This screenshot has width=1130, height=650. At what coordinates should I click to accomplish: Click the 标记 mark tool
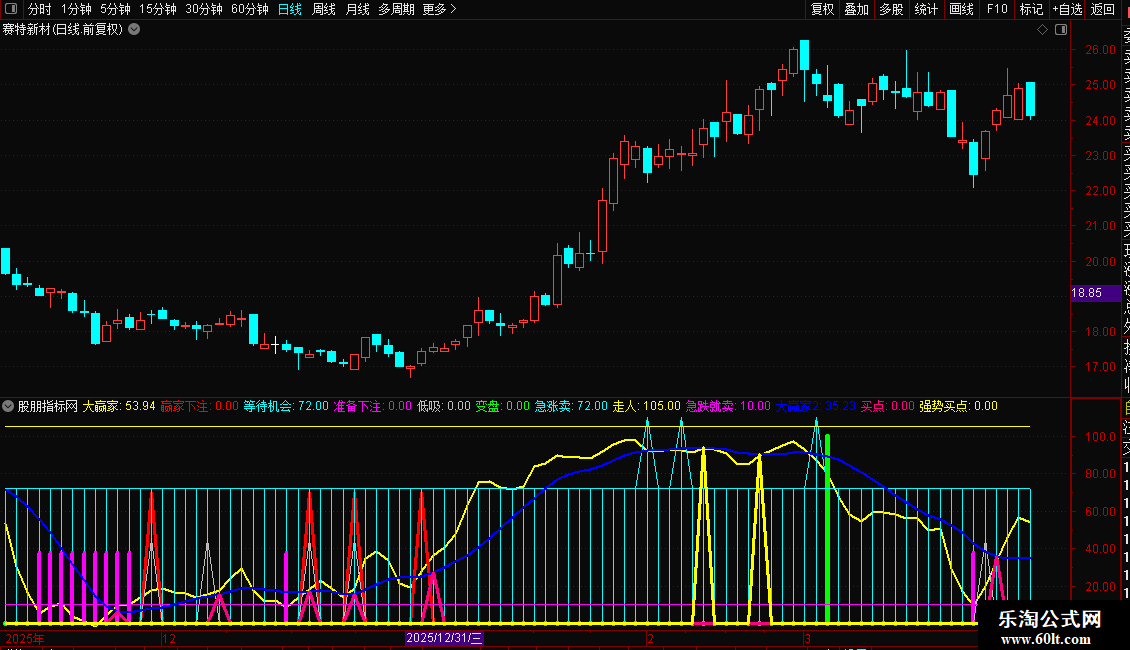point(1031,10)
